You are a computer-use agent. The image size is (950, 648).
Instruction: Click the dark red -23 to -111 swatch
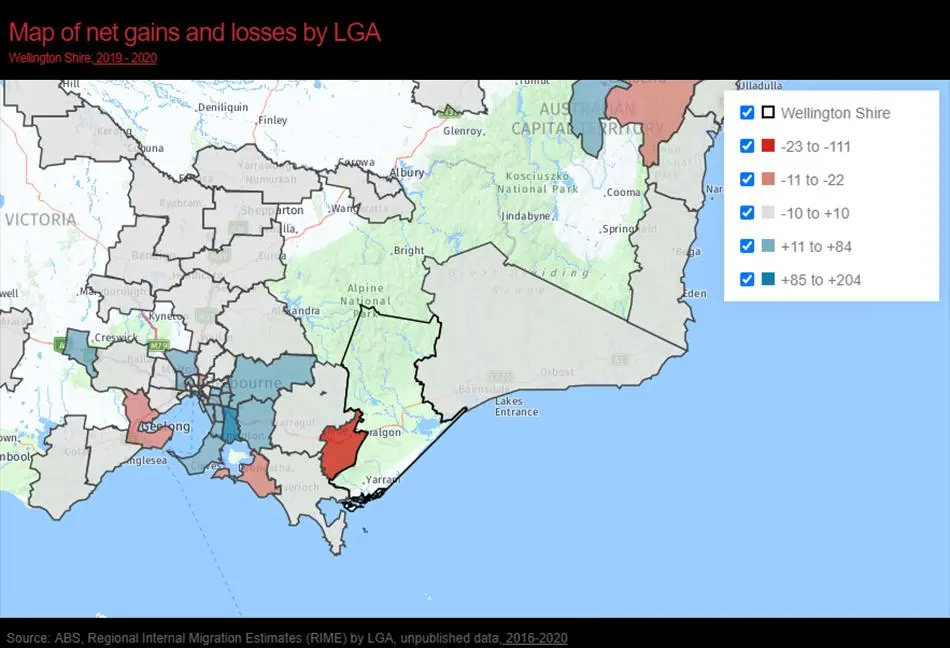pyautogui.click(x=768, y=145)
